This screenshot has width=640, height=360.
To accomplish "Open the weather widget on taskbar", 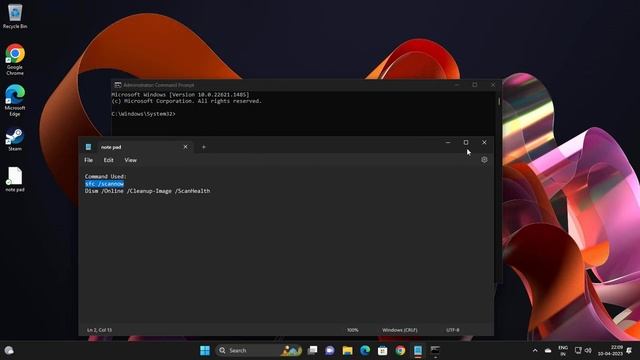I will (x=9, y=350).
